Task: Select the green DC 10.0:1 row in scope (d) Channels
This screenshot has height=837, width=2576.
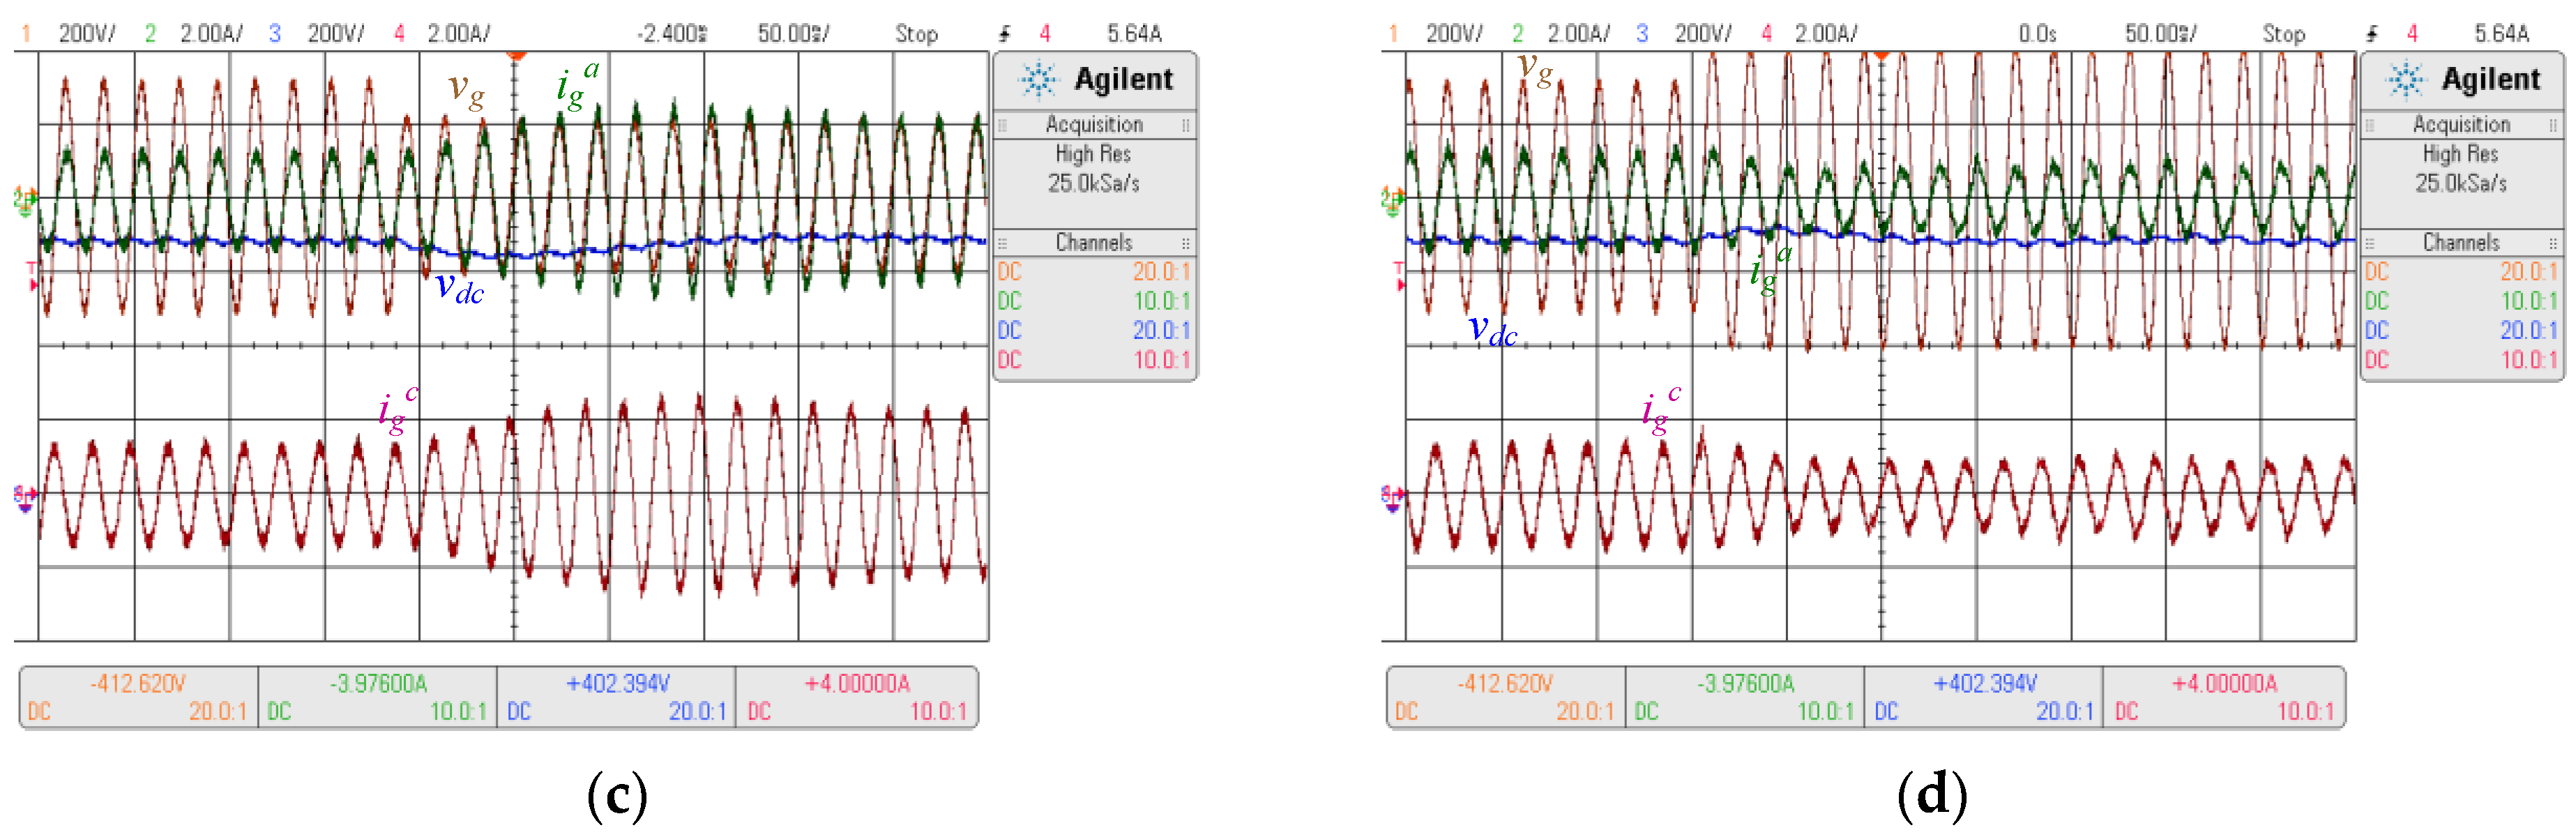Action: (2461, 301)
